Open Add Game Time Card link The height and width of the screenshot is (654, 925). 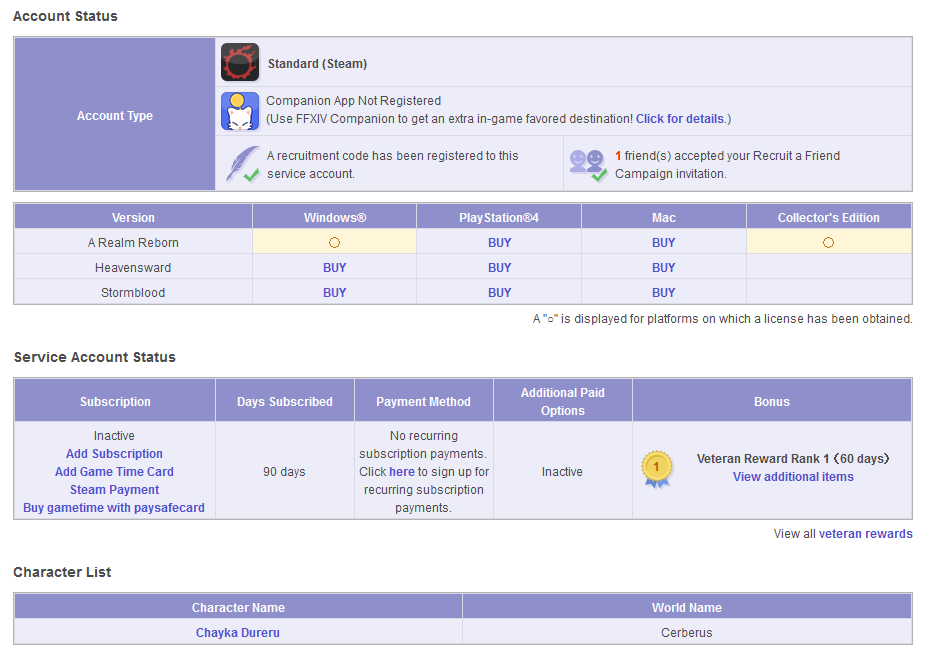pos(114,472)
